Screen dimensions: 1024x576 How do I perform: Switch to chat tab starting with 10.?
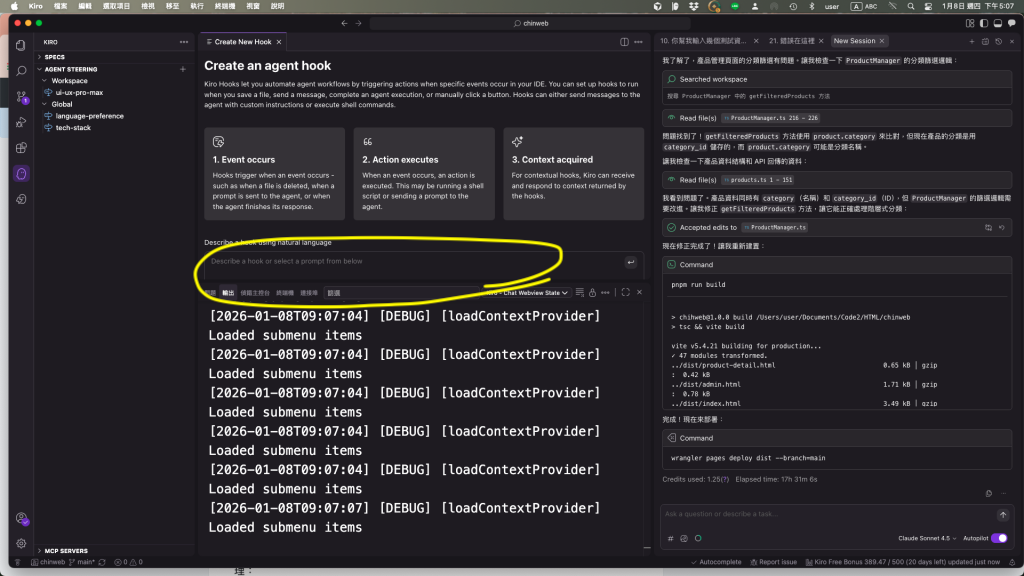703,41
